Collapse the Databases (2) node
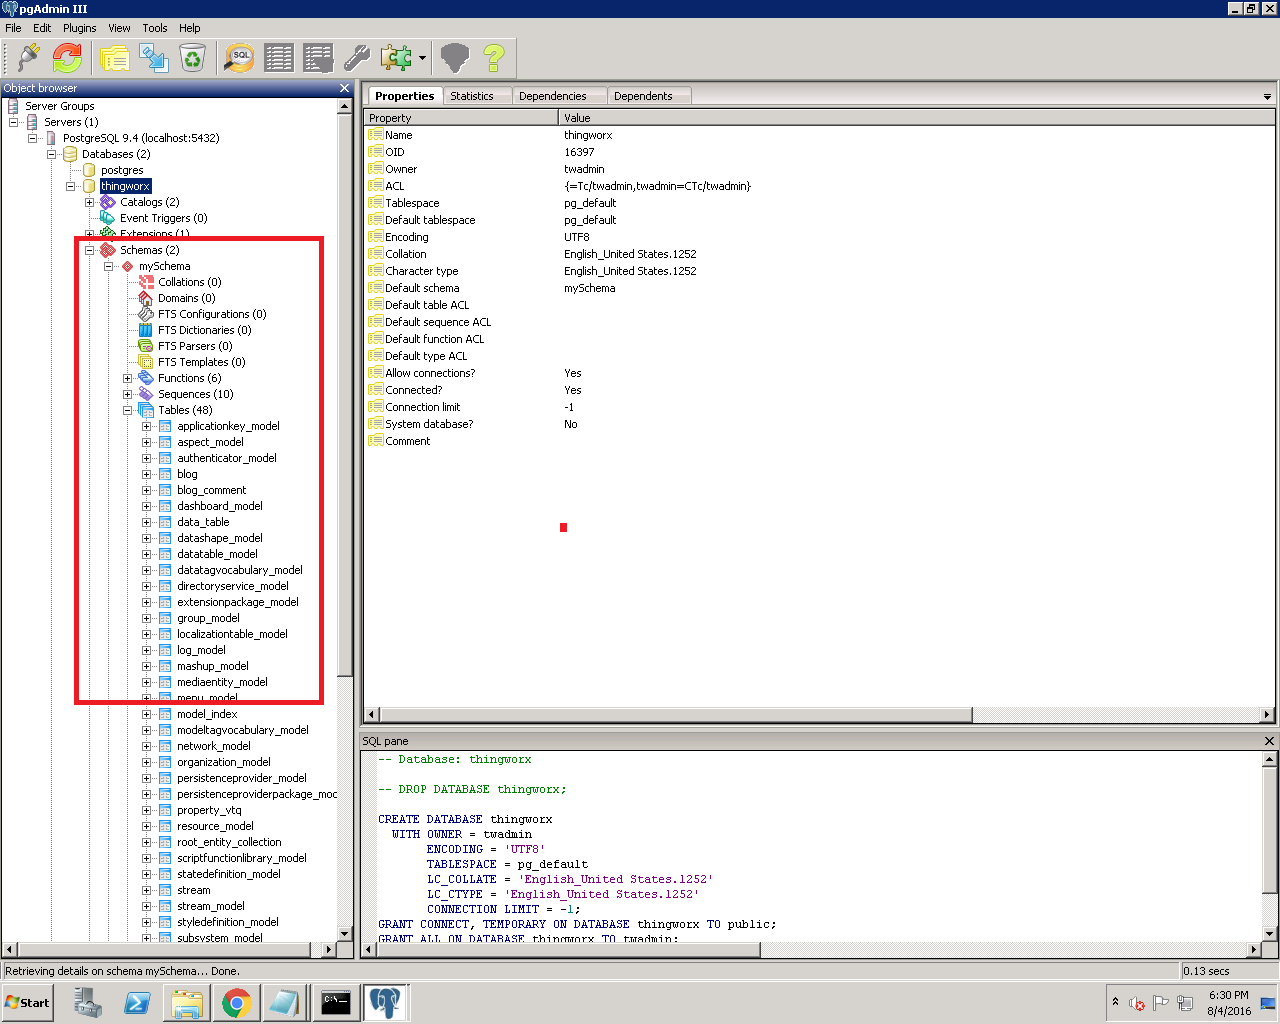This screenshot has height=1024, width=1280. pos(51,154)
